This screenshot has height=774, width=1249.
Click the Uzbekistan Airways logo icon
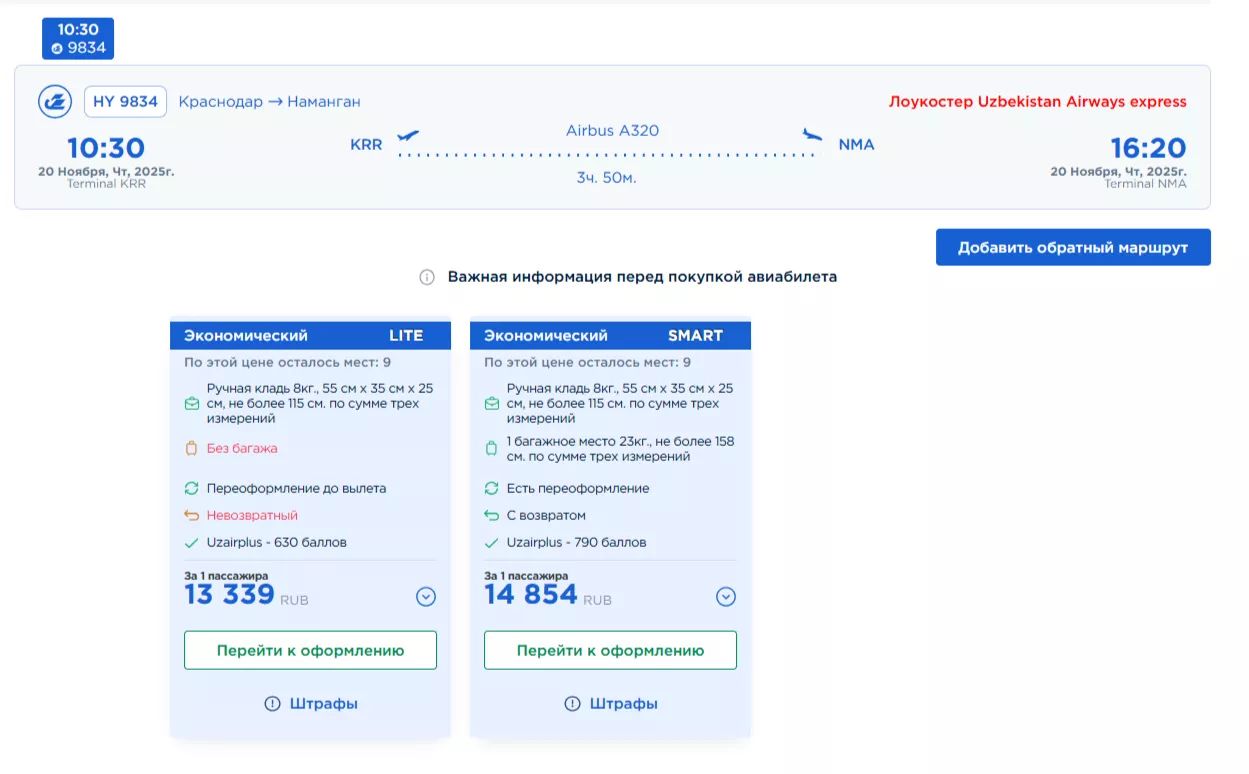point(55,102)
